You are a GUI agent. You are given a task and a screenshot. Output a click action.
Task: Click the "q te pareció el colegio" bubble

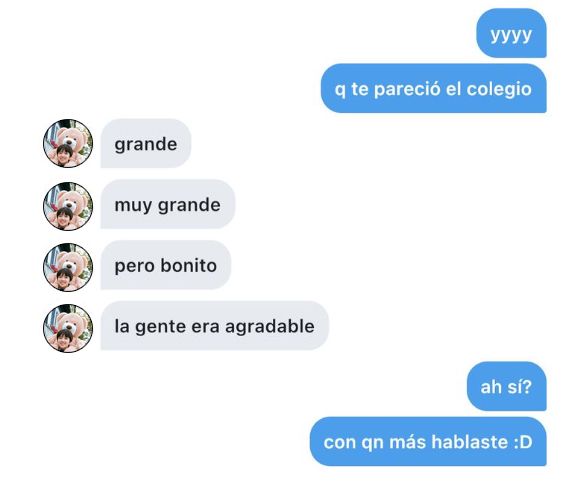pyautogui.click(x=434, y=88)
